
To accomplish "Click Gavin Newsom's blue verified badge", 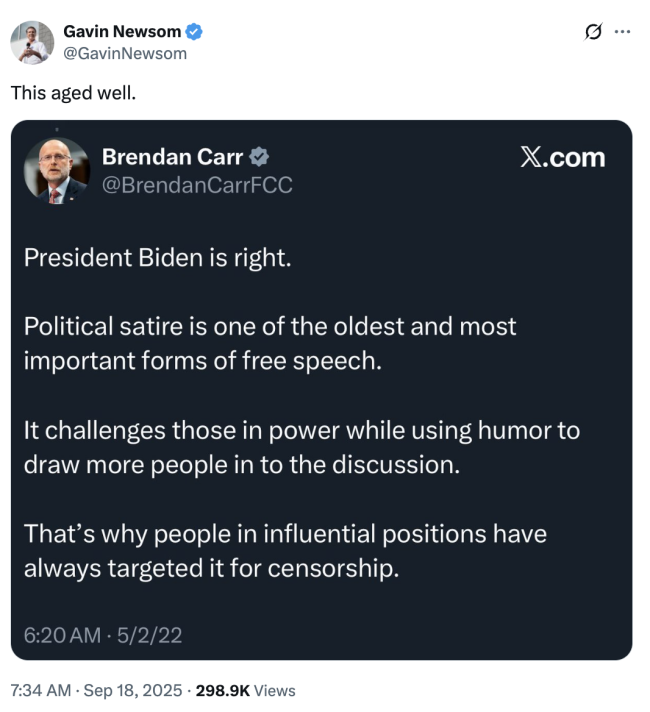I will [x=194, y=32].
